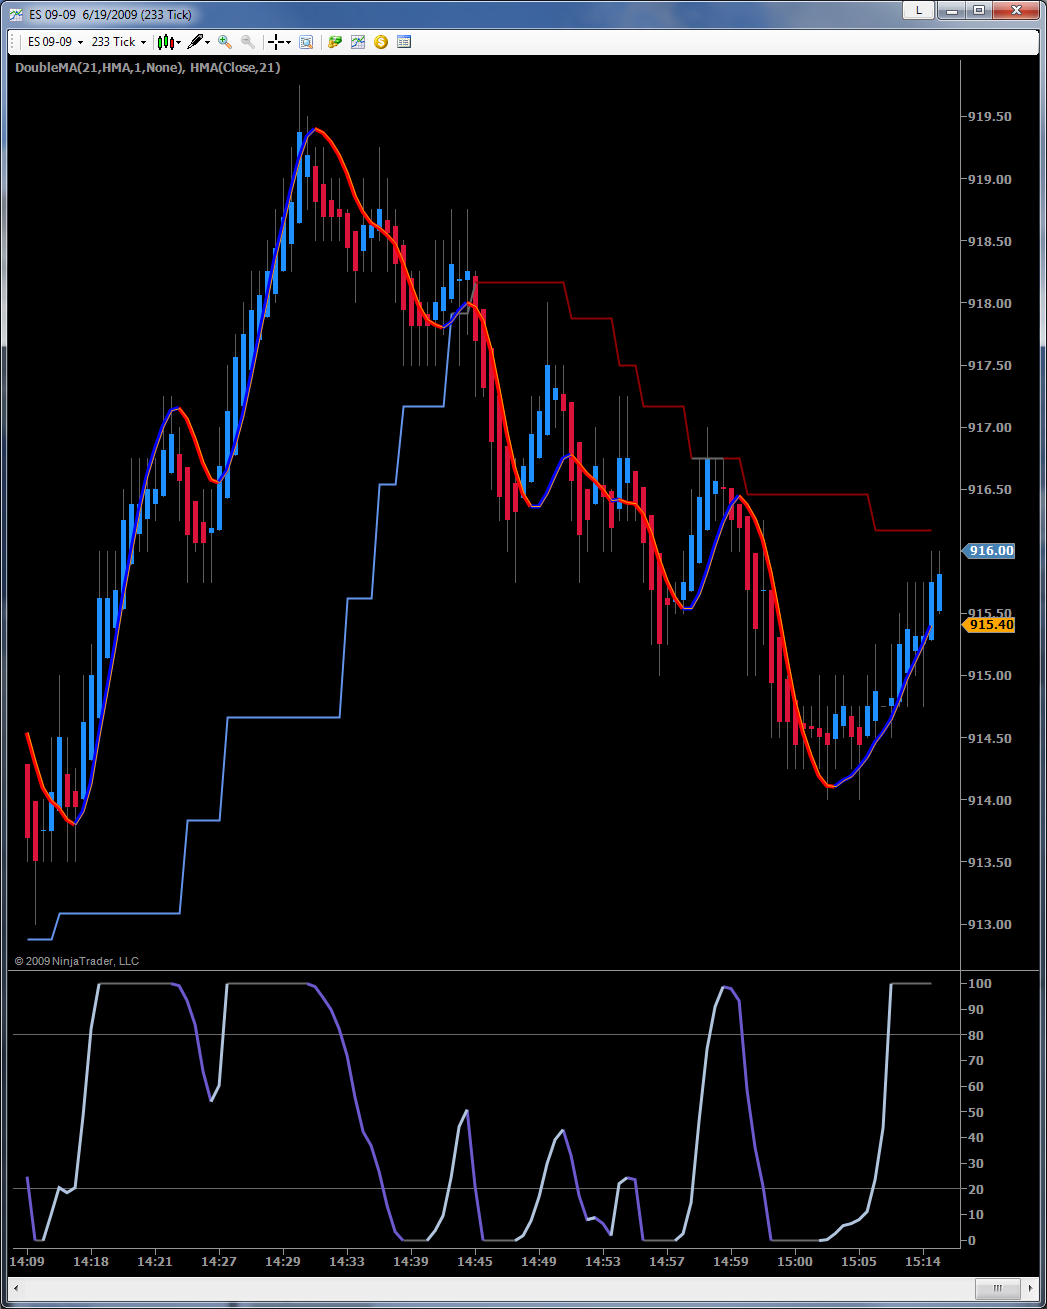1047x1309 pixels.
Task: Open the chart properties icon
Action: (x=404, y=42)
